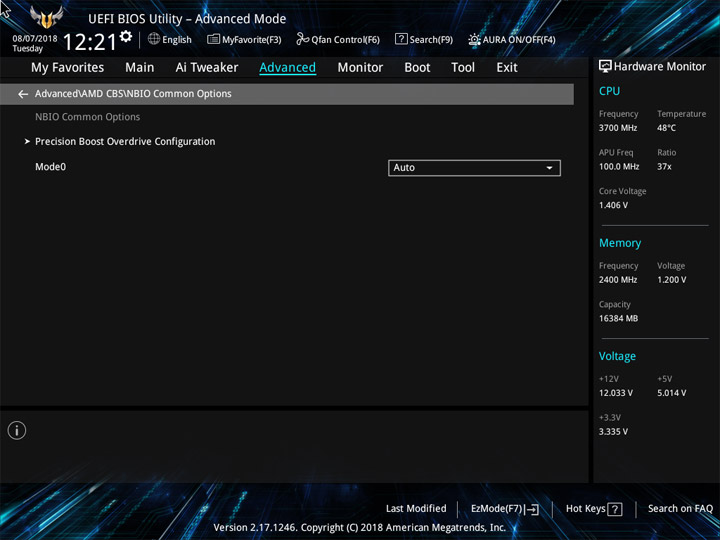Screen dimensions: 720x540
Task: Click the Mode0 label
Action: pyautogui.click(x=51, y=167)
